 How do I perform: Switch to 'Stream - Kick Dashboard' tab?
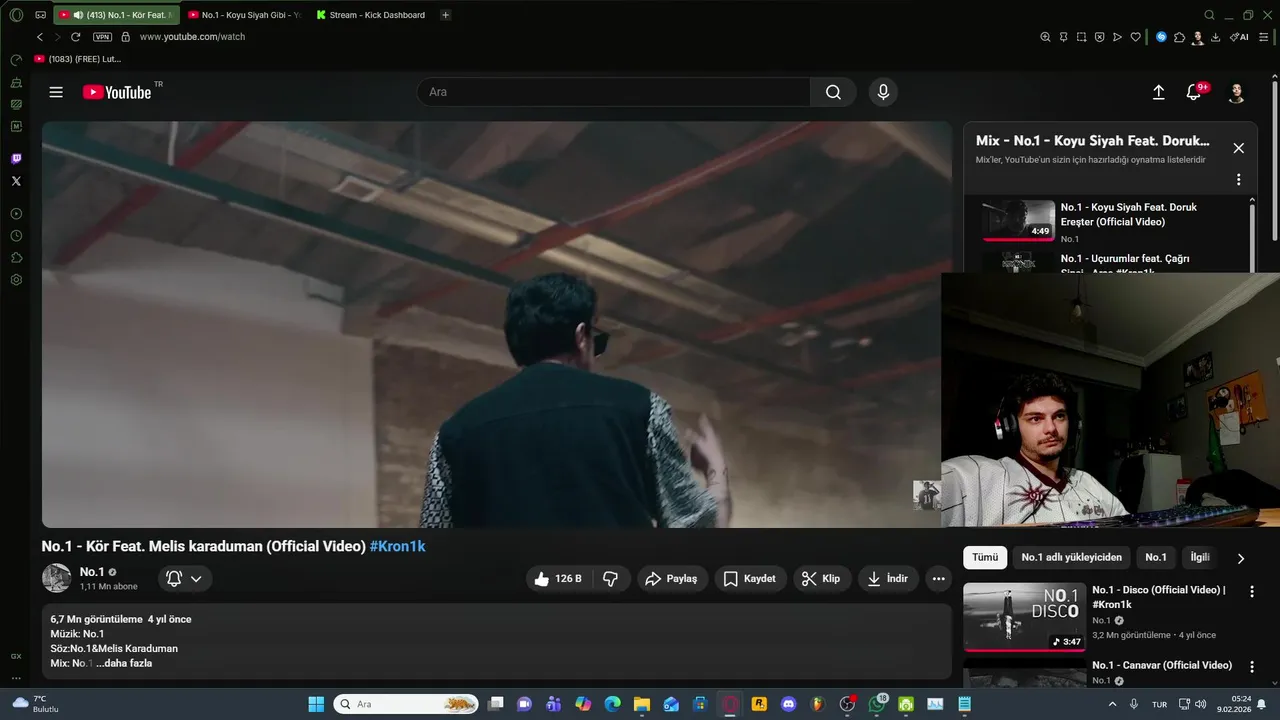coord(371,15)
